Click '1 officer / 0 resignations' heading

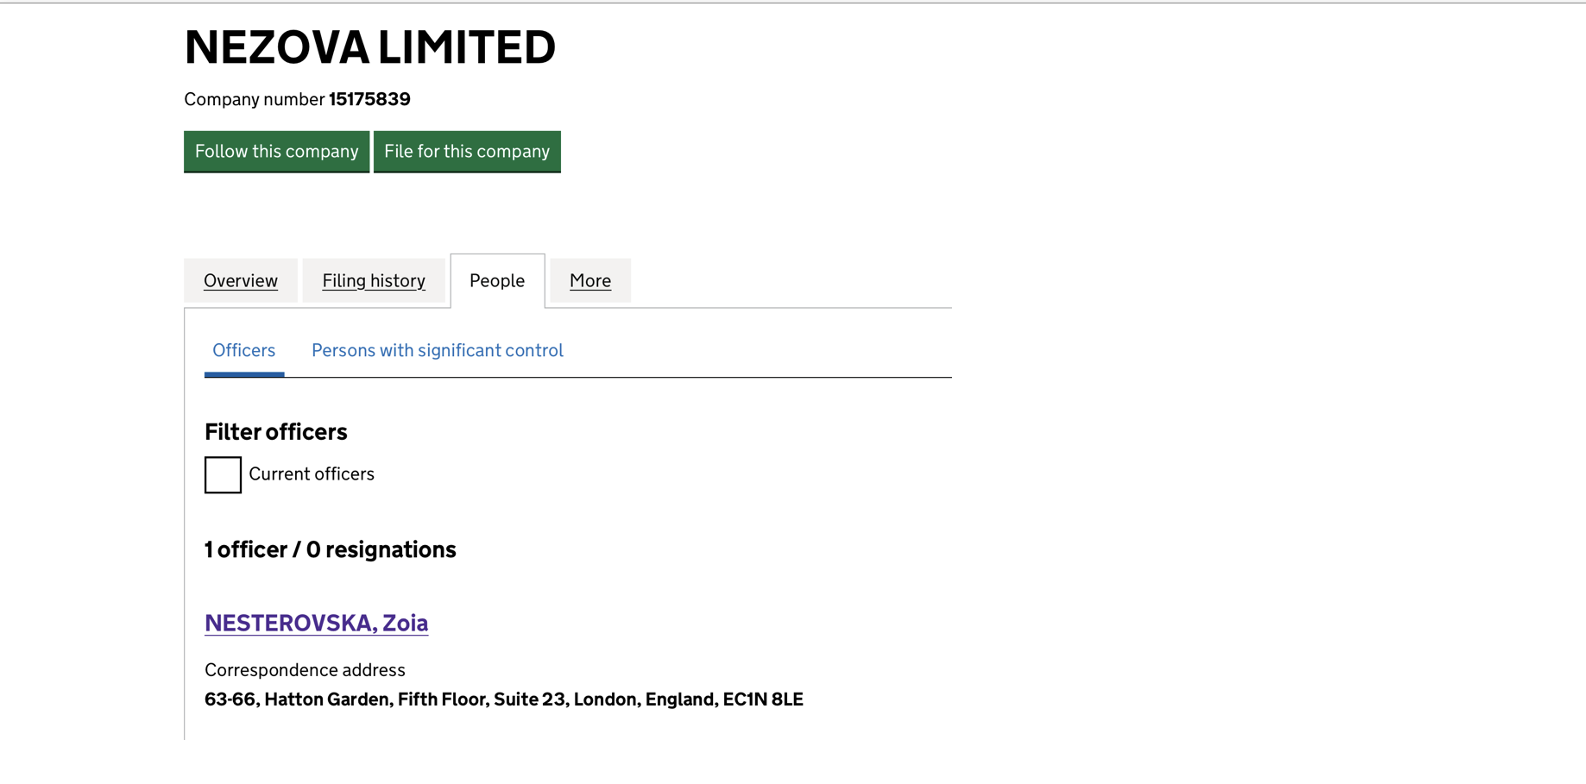330,550
